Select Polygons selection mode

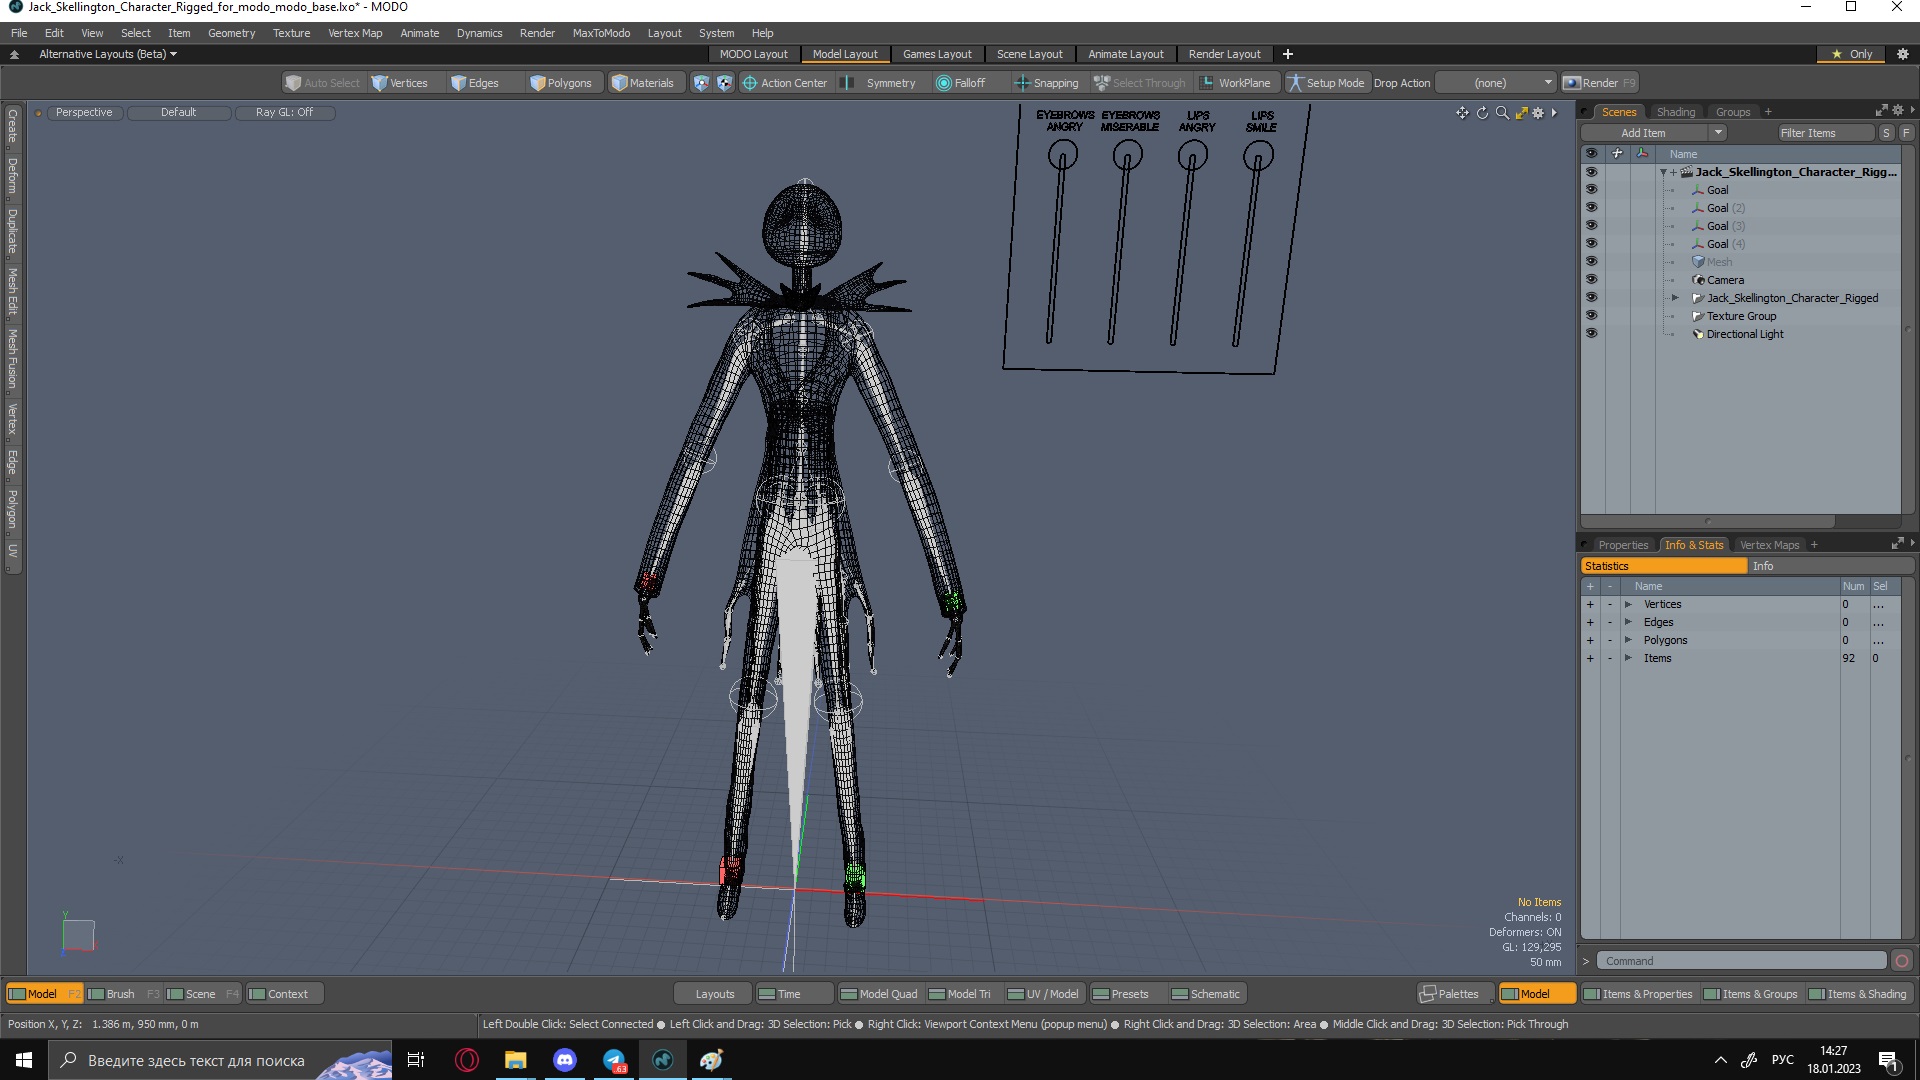click(x=561, y=83)
